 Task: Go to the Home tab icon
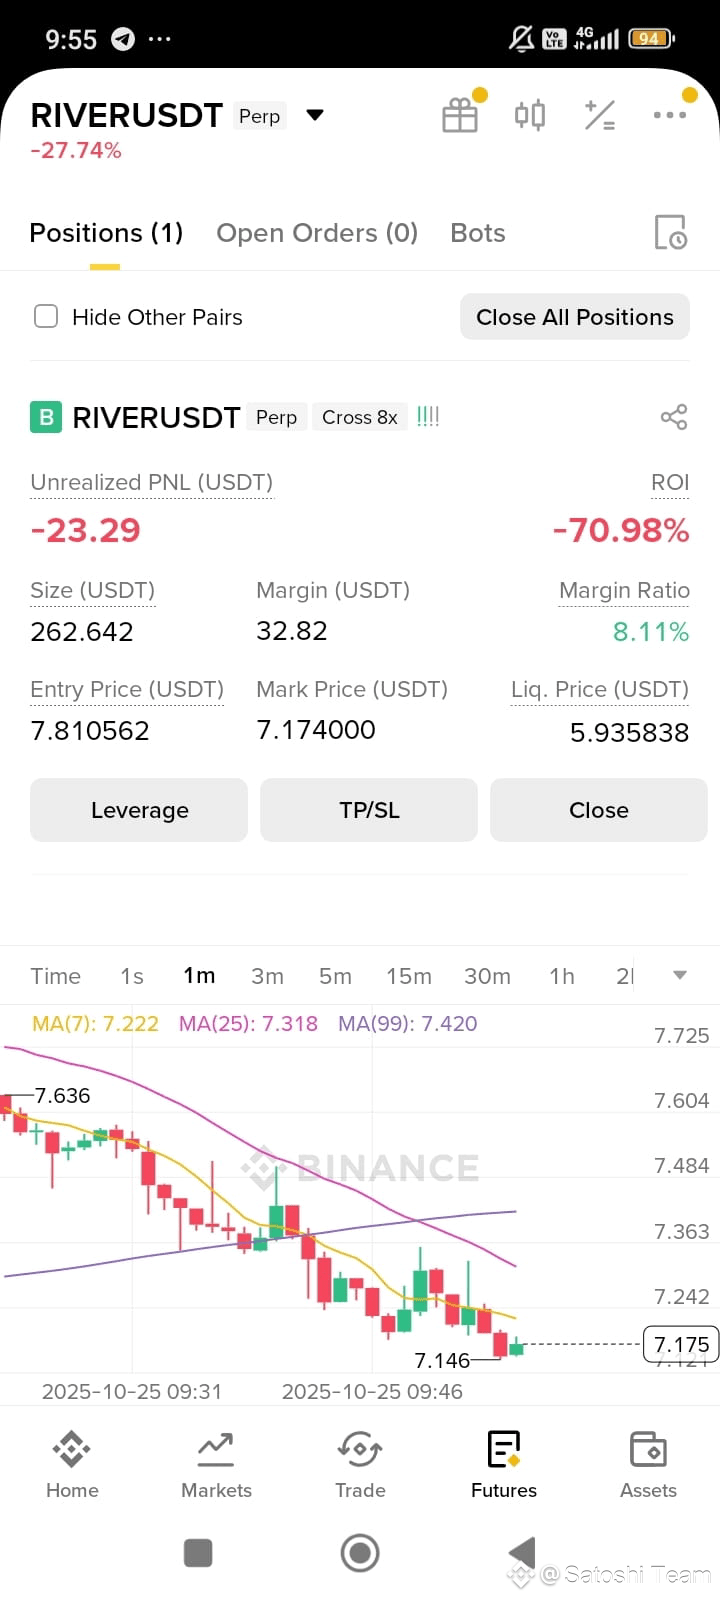pos(72,1449)
